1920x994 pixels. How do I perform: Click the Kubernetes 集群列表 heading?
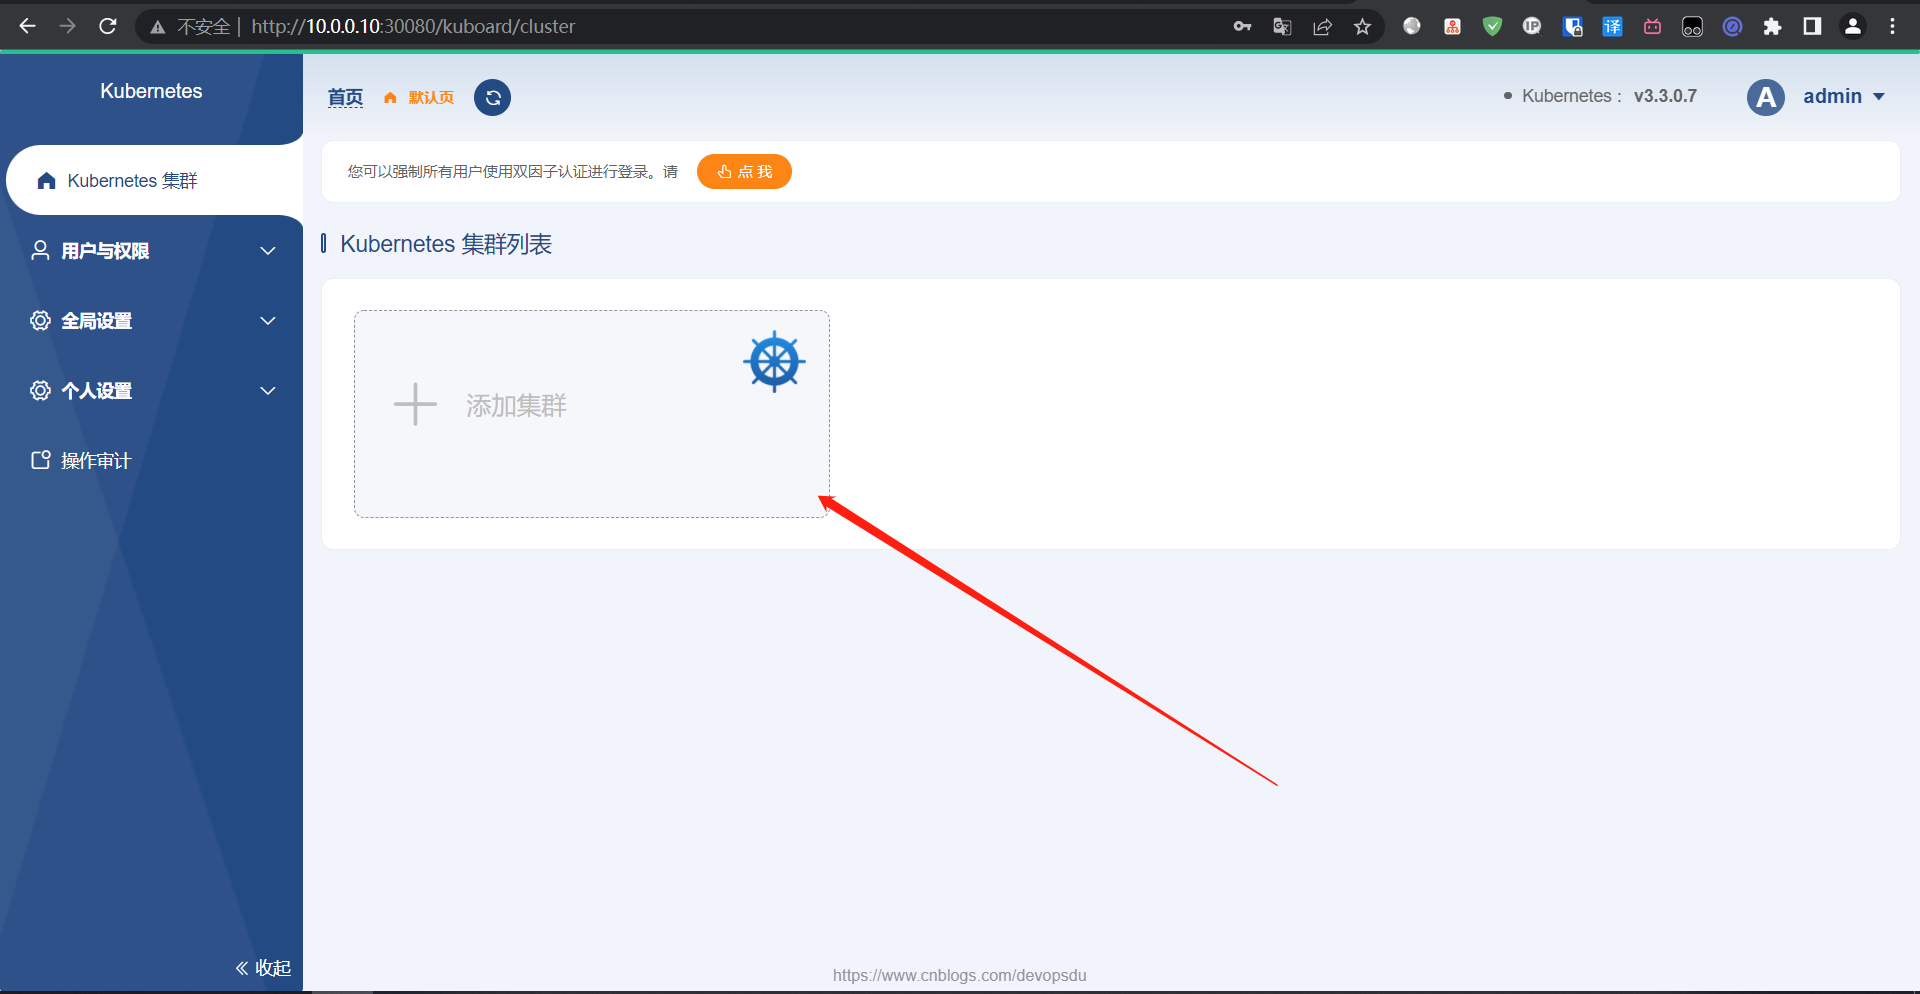coord(446,244)
